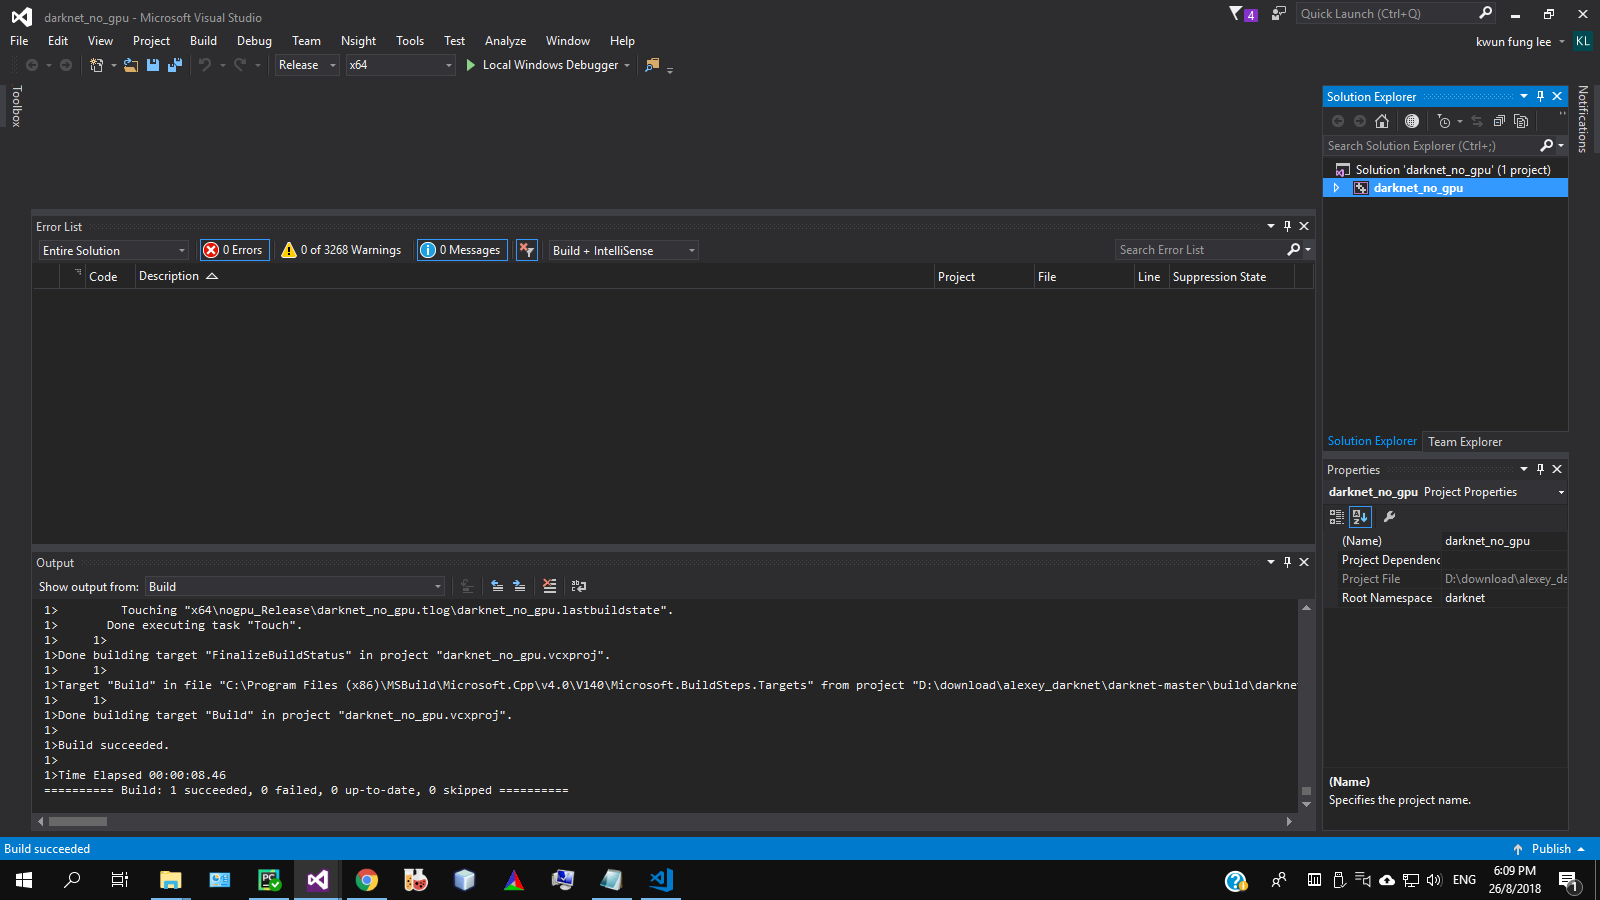
Task: Click the clear error list filter icon
Action: point(527,250)
